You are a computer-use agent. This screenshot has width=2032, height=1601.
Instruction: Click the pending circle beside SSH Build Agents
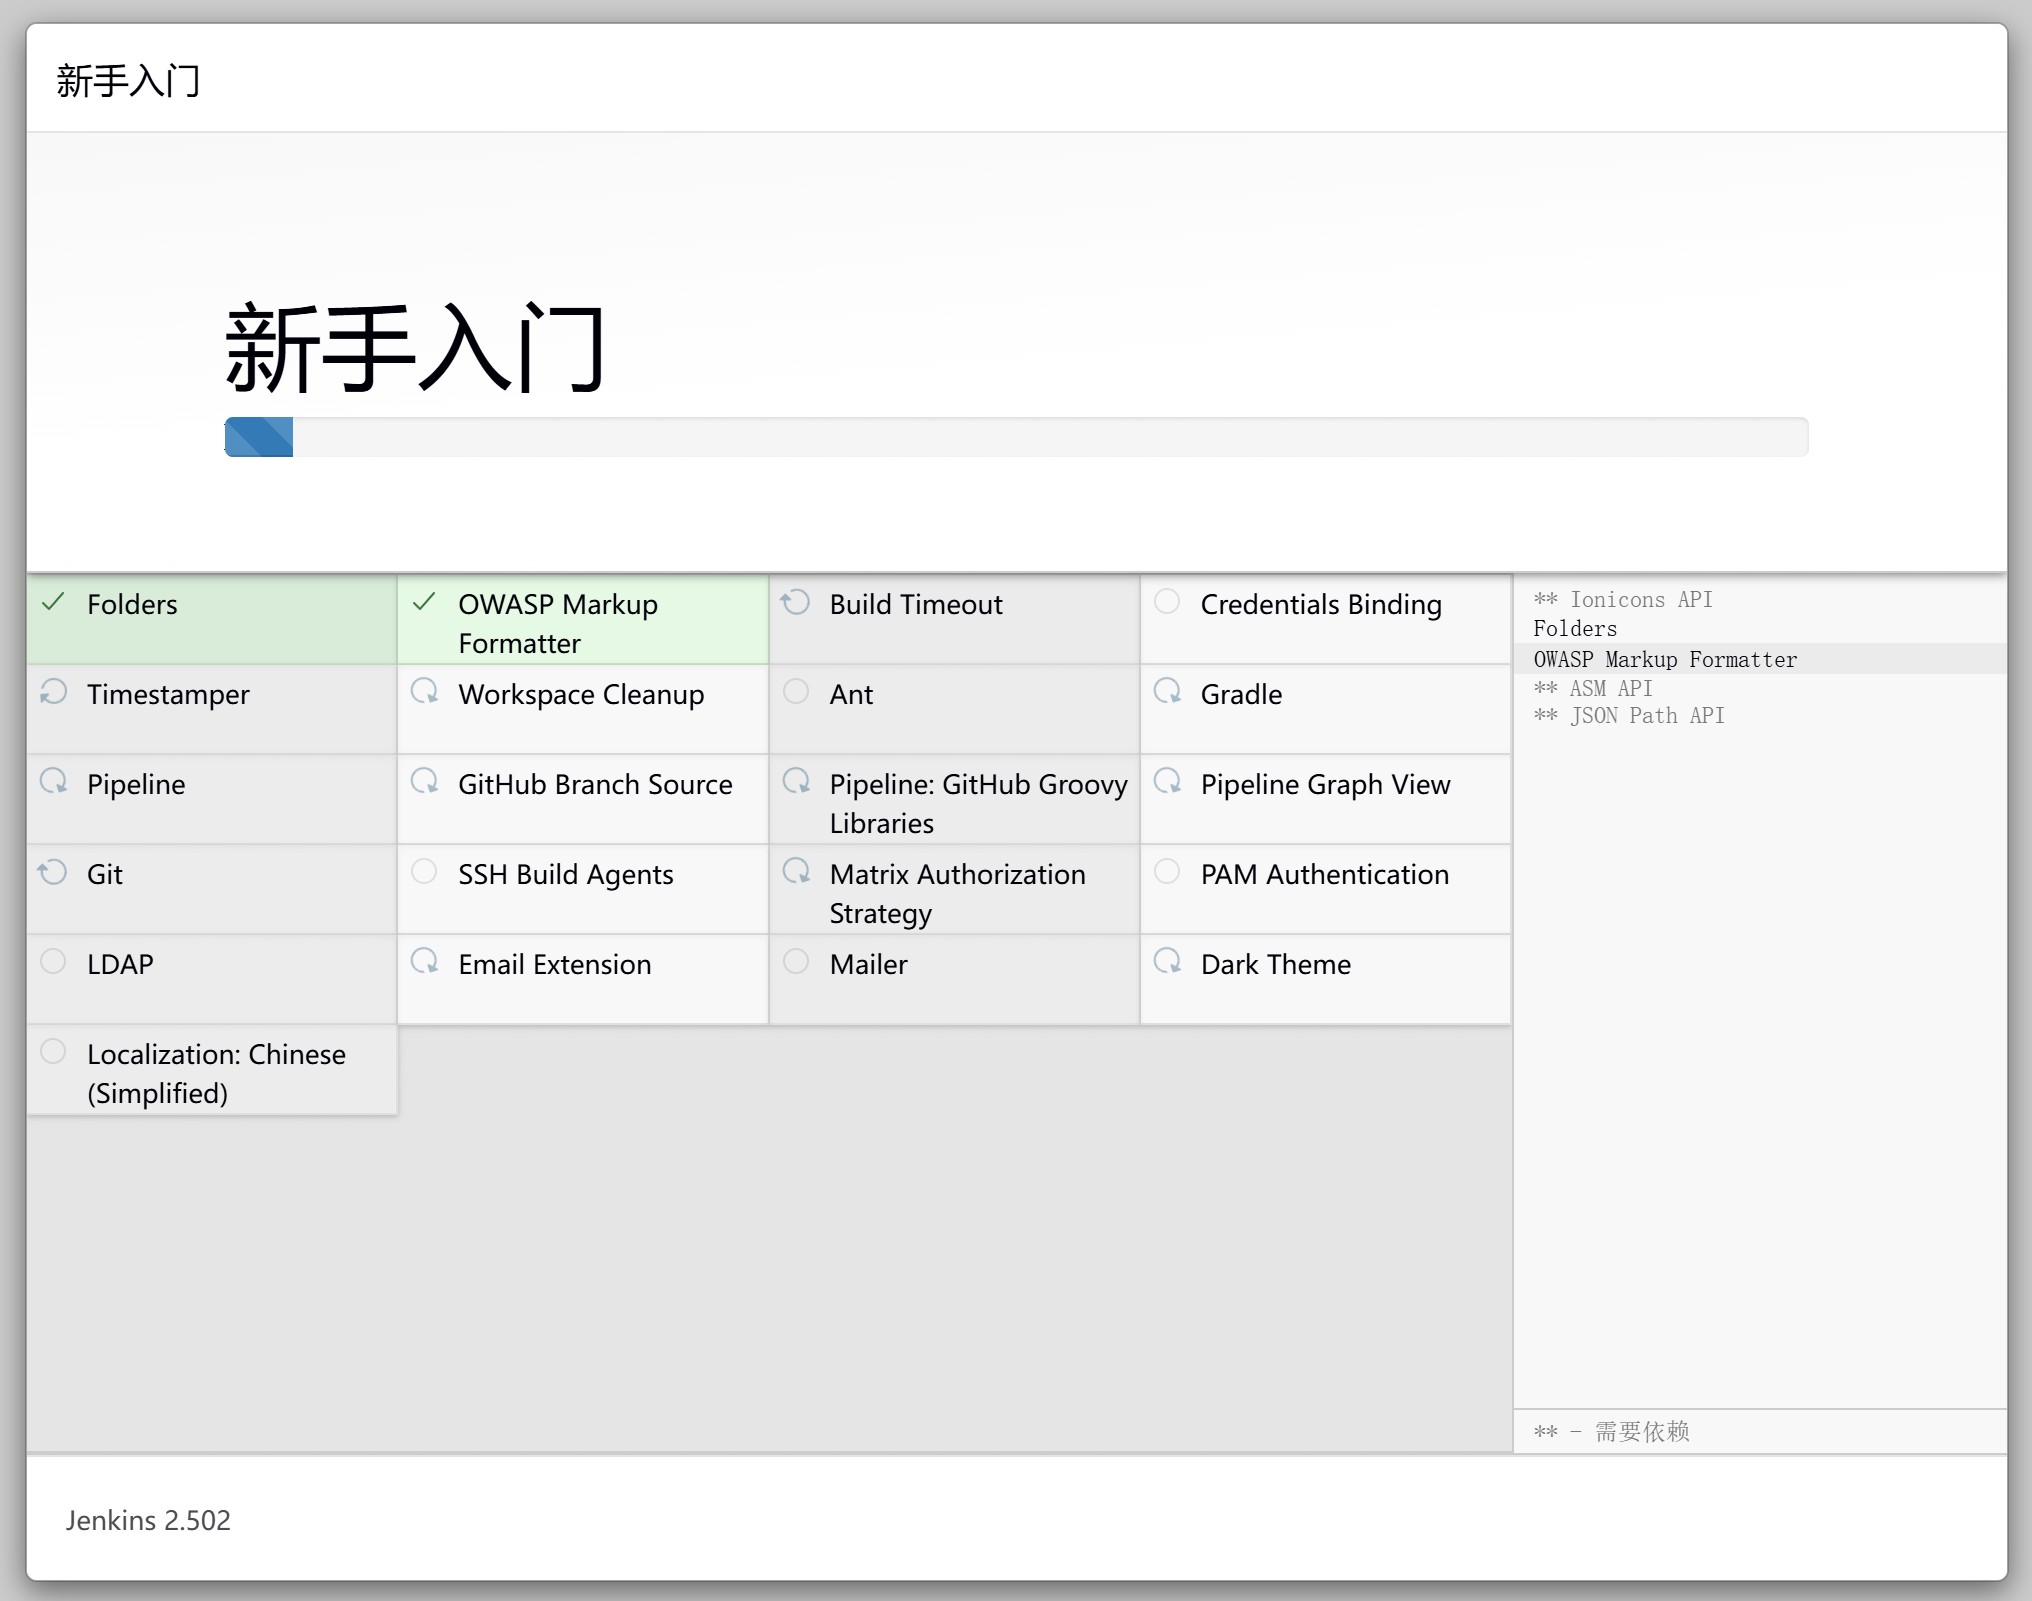coord(424,872)
